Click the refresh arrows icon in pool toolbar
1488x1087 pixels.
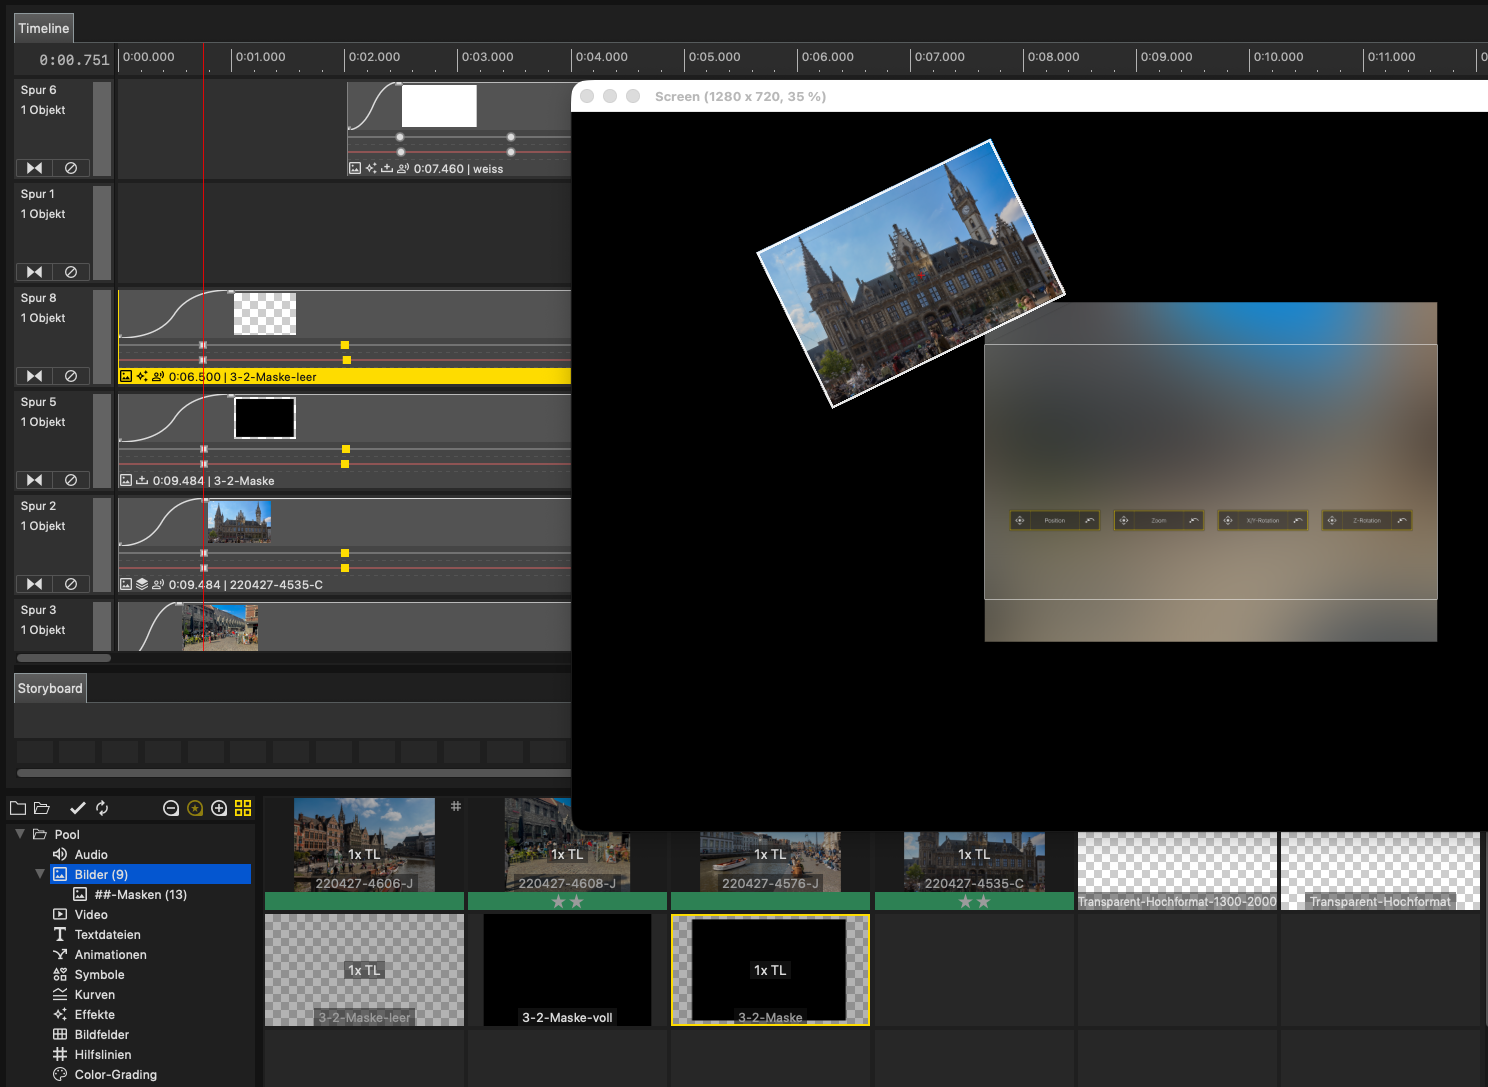[x=102, y=808]
